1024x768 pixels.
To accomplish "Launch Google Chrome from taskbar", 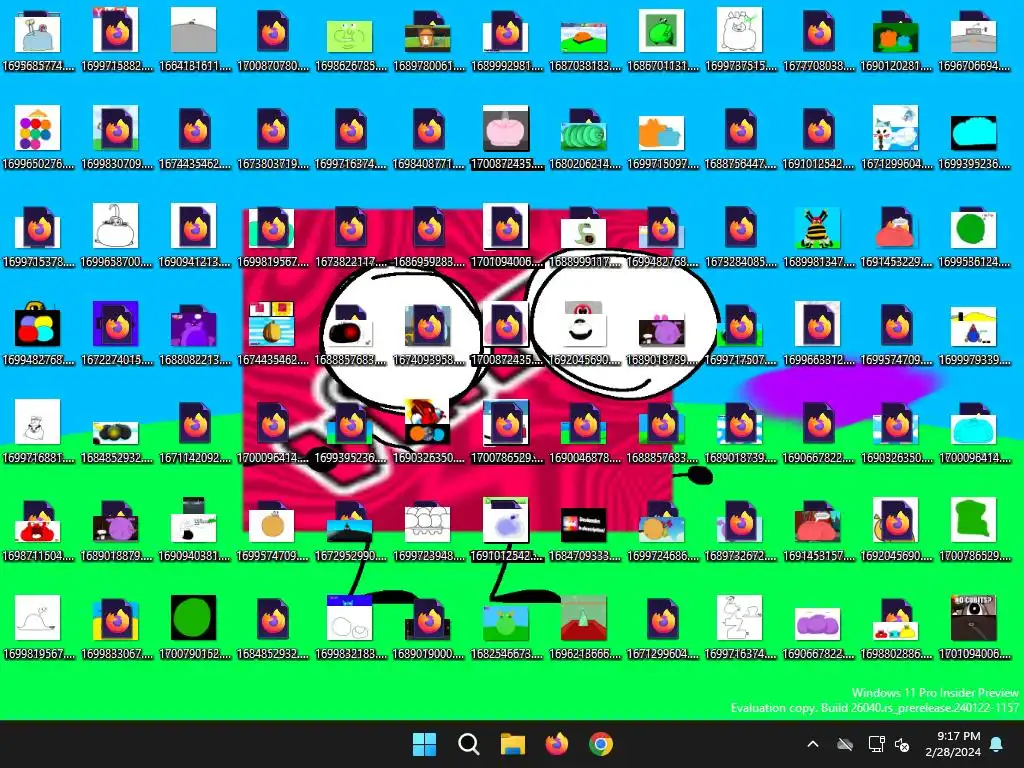I will click(601, 744).
